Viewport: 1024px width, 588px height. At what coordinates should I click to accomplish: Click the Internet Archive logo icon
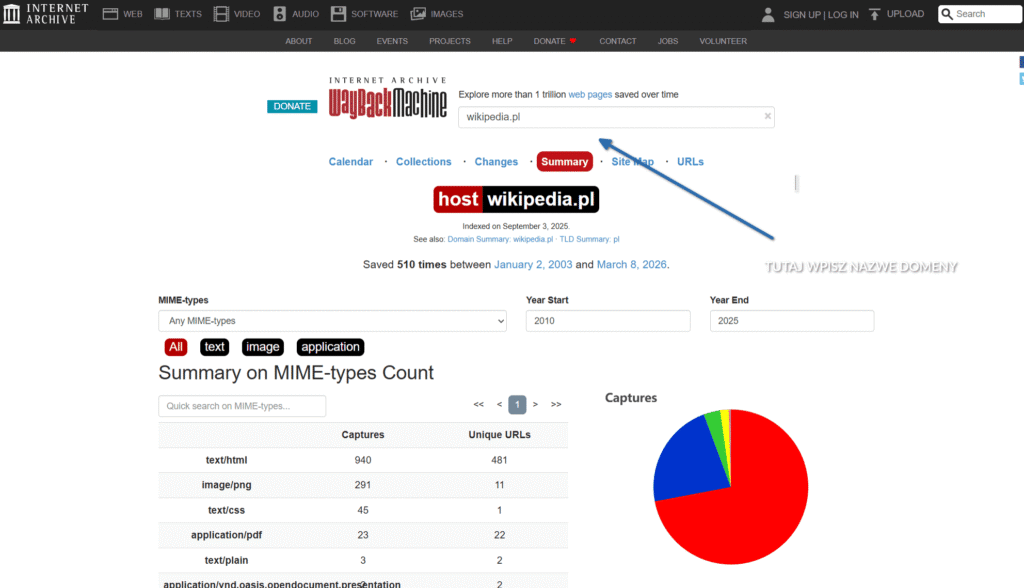click(12, 14)
